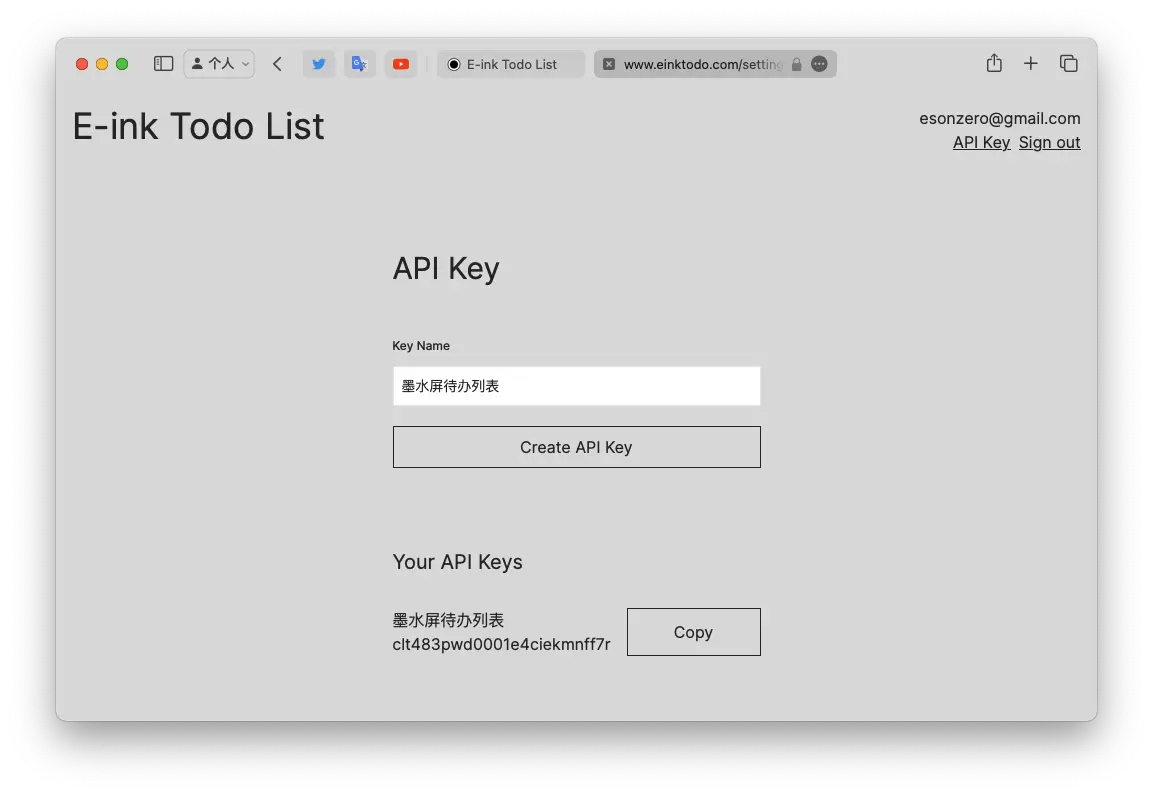
Task: Copy the 墨水屏待办列表 API key
Action: 693,631
